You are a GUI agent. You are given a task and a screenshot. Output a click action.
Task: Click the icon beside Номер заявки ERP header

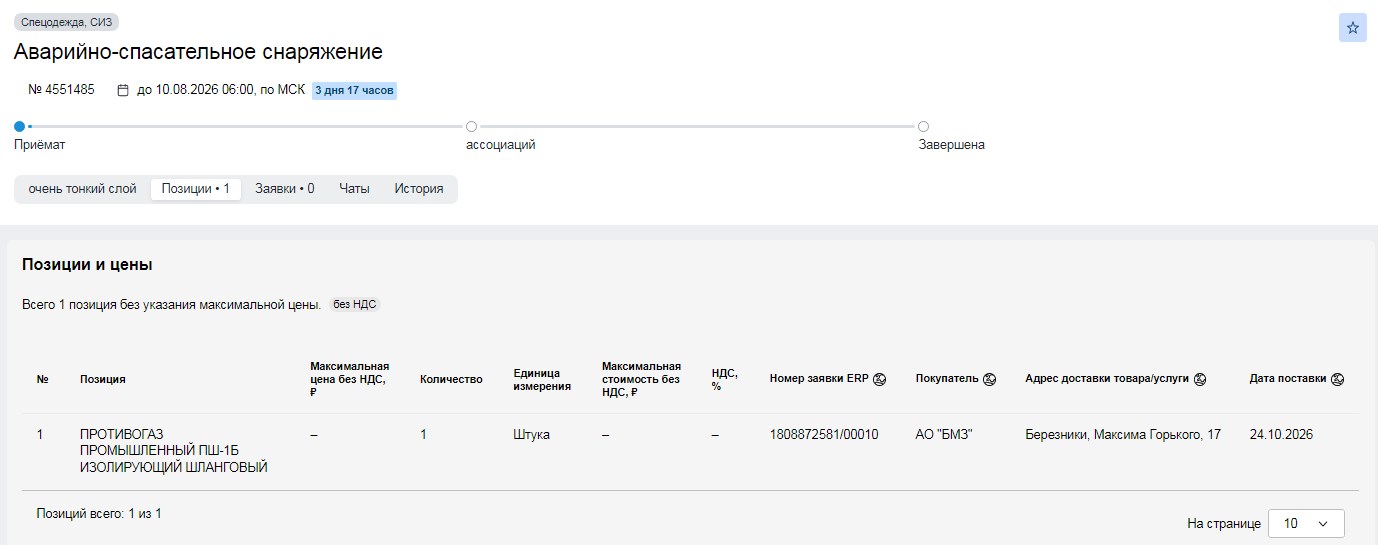(x=880, y=379)
